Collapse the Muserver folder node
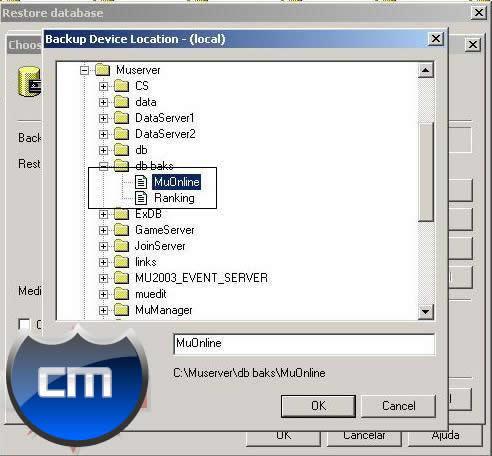 tap(84, 70)
